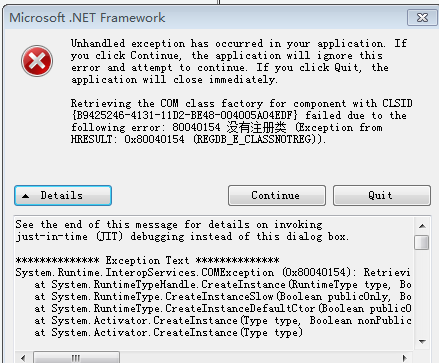Click the Unhandled exception message paragraph
Viewport: 439px width, 363px height.
[239, 61]
